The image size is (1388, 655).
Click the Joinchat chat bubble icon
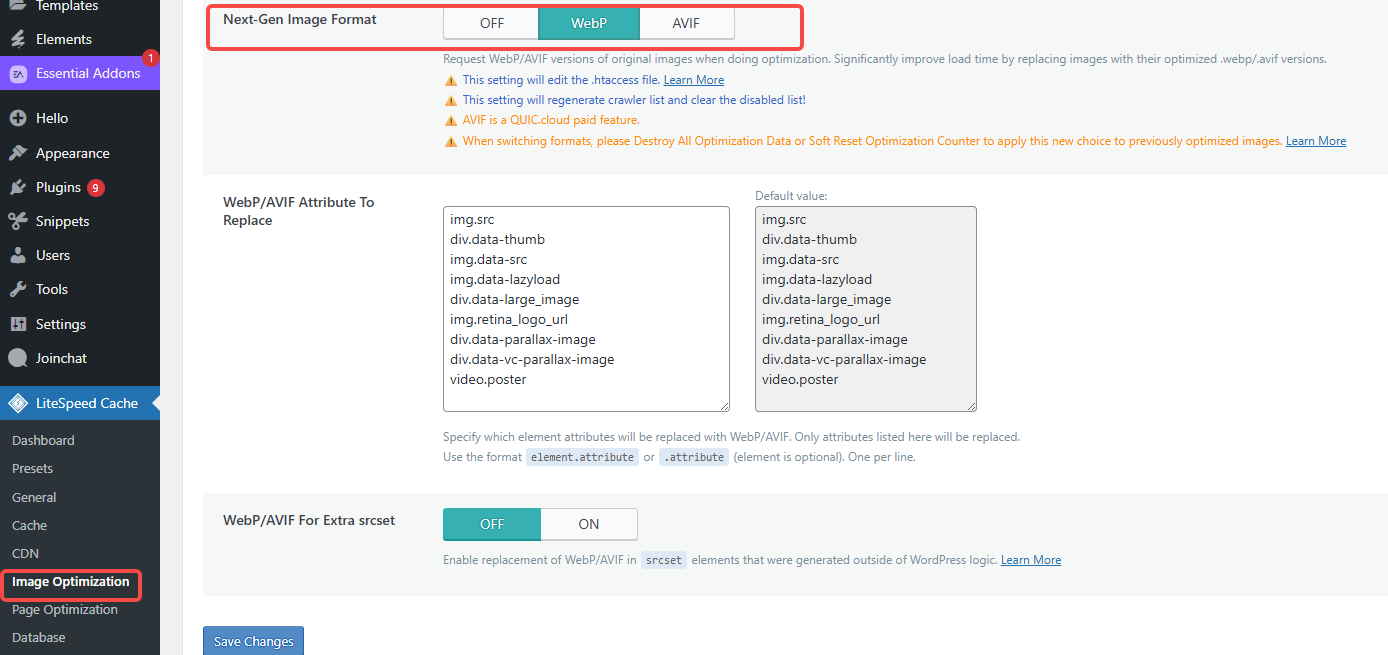[x=21, y=358]
